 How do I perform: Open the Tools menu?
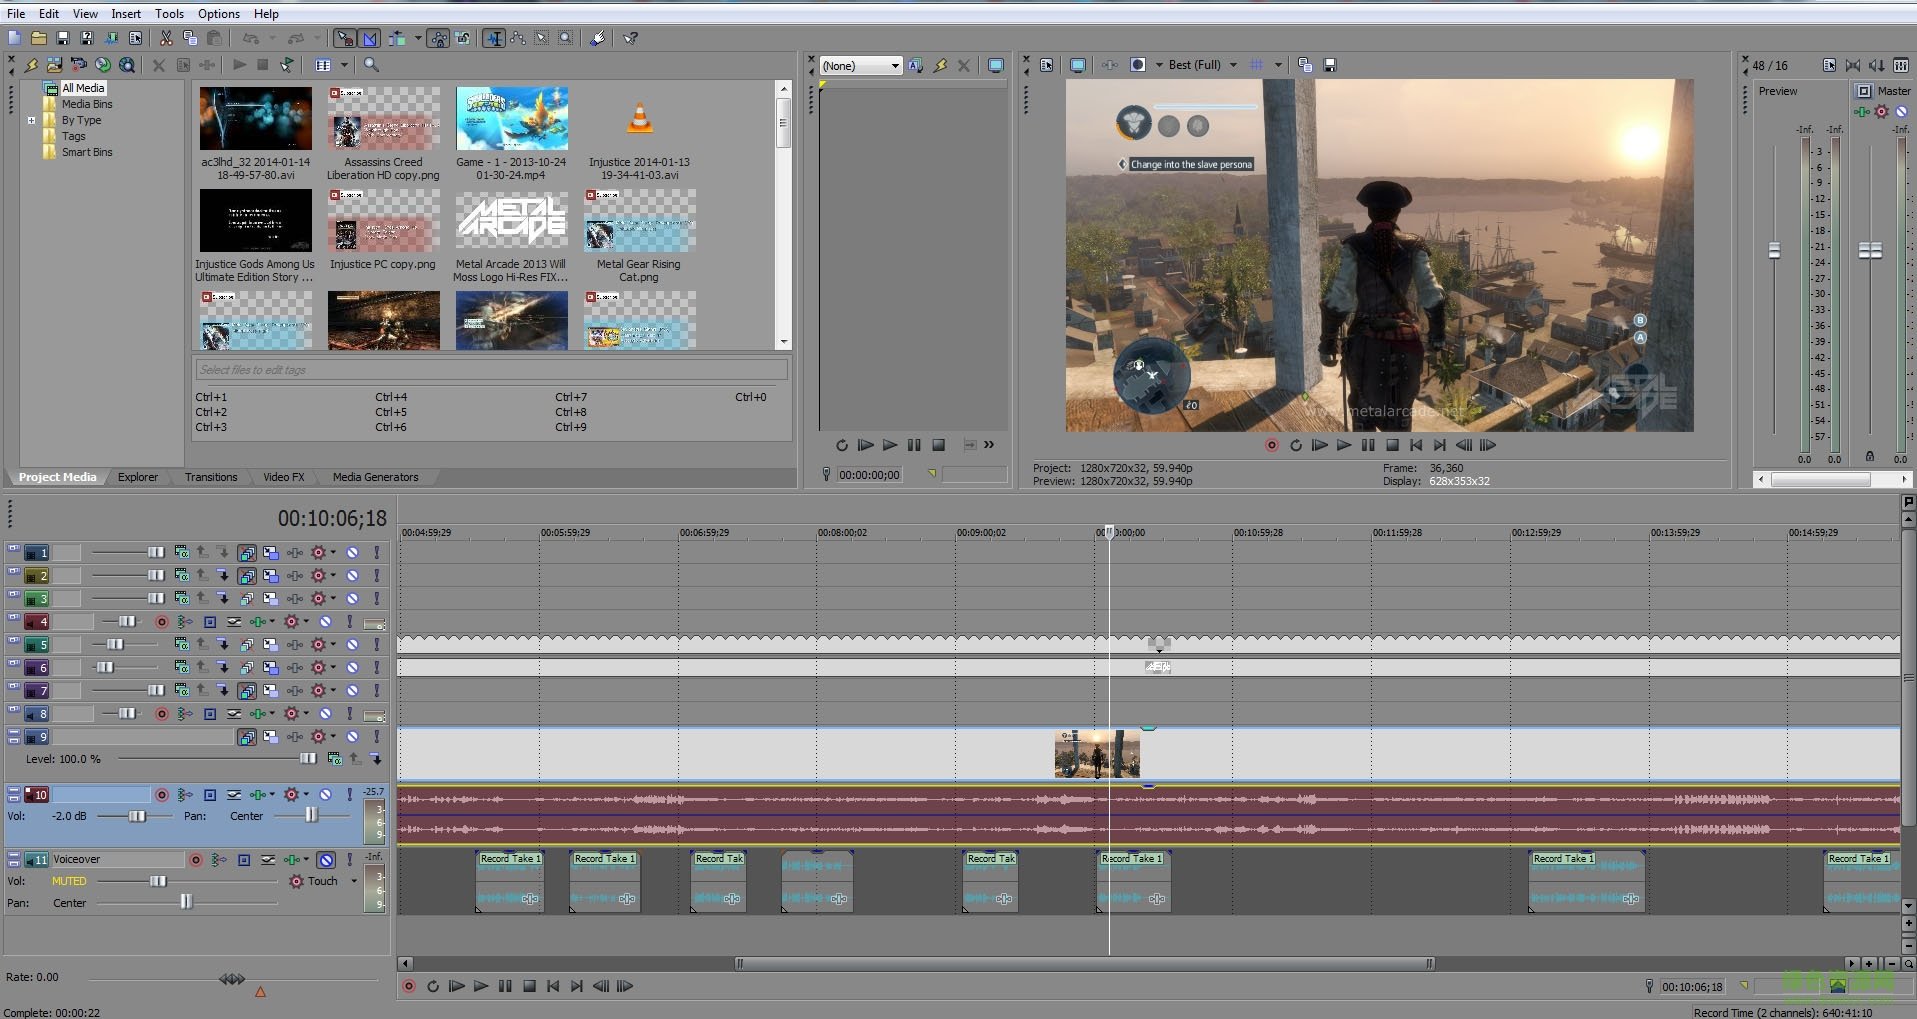tap(169, 13)
